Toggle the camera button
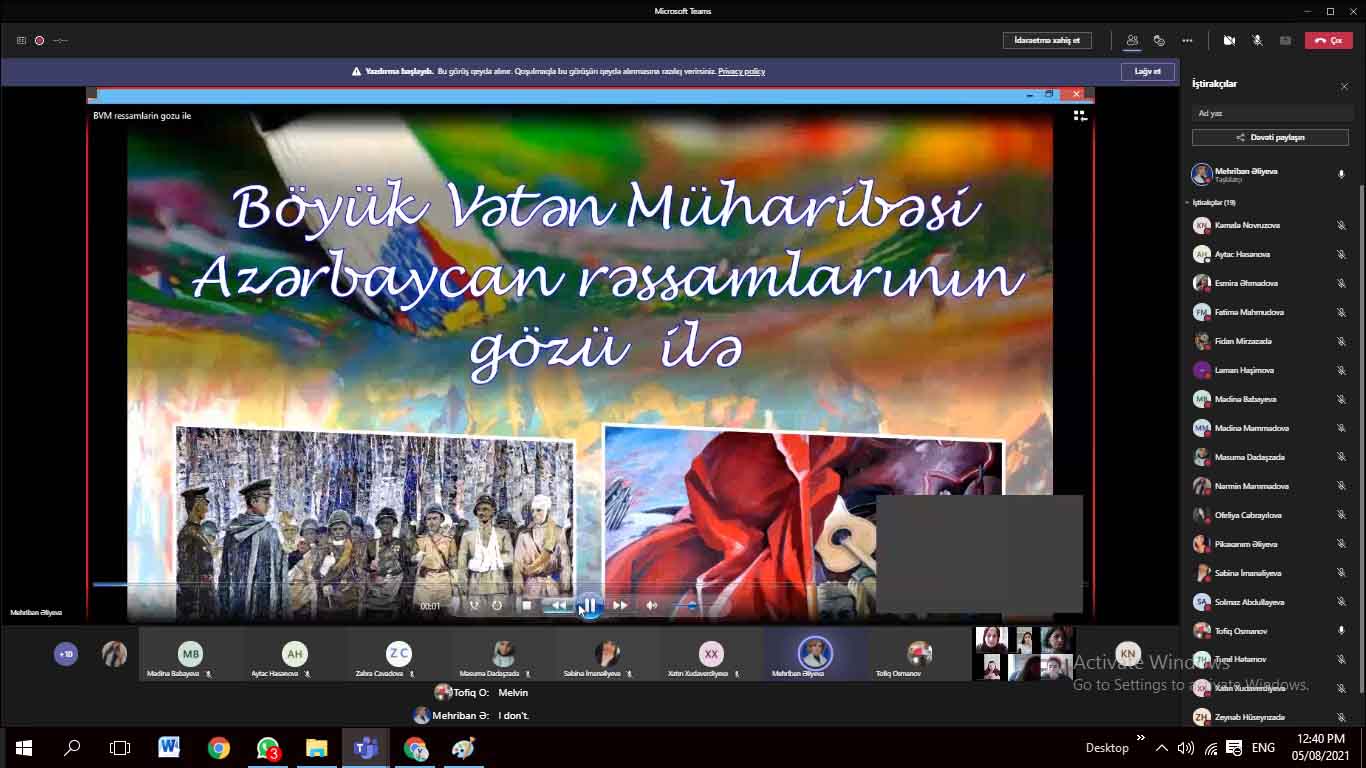Viewport: 1366px width, 768px height. tap(1229, 41)
